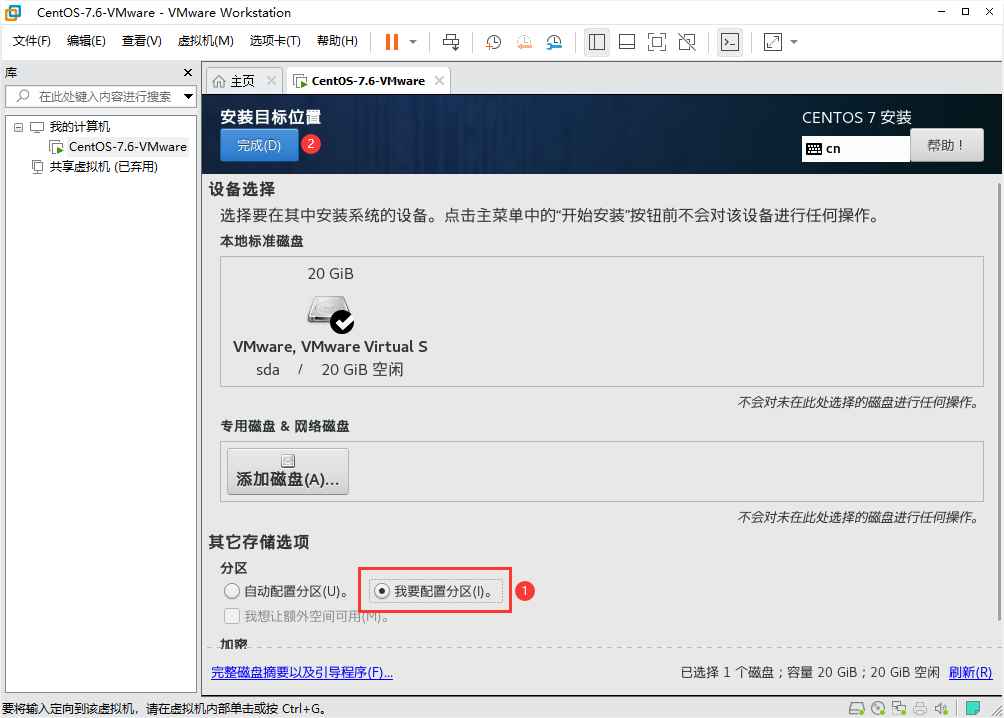Close the 主页 tab
The image size is (1004, 718).
click(x=271, y=81)
